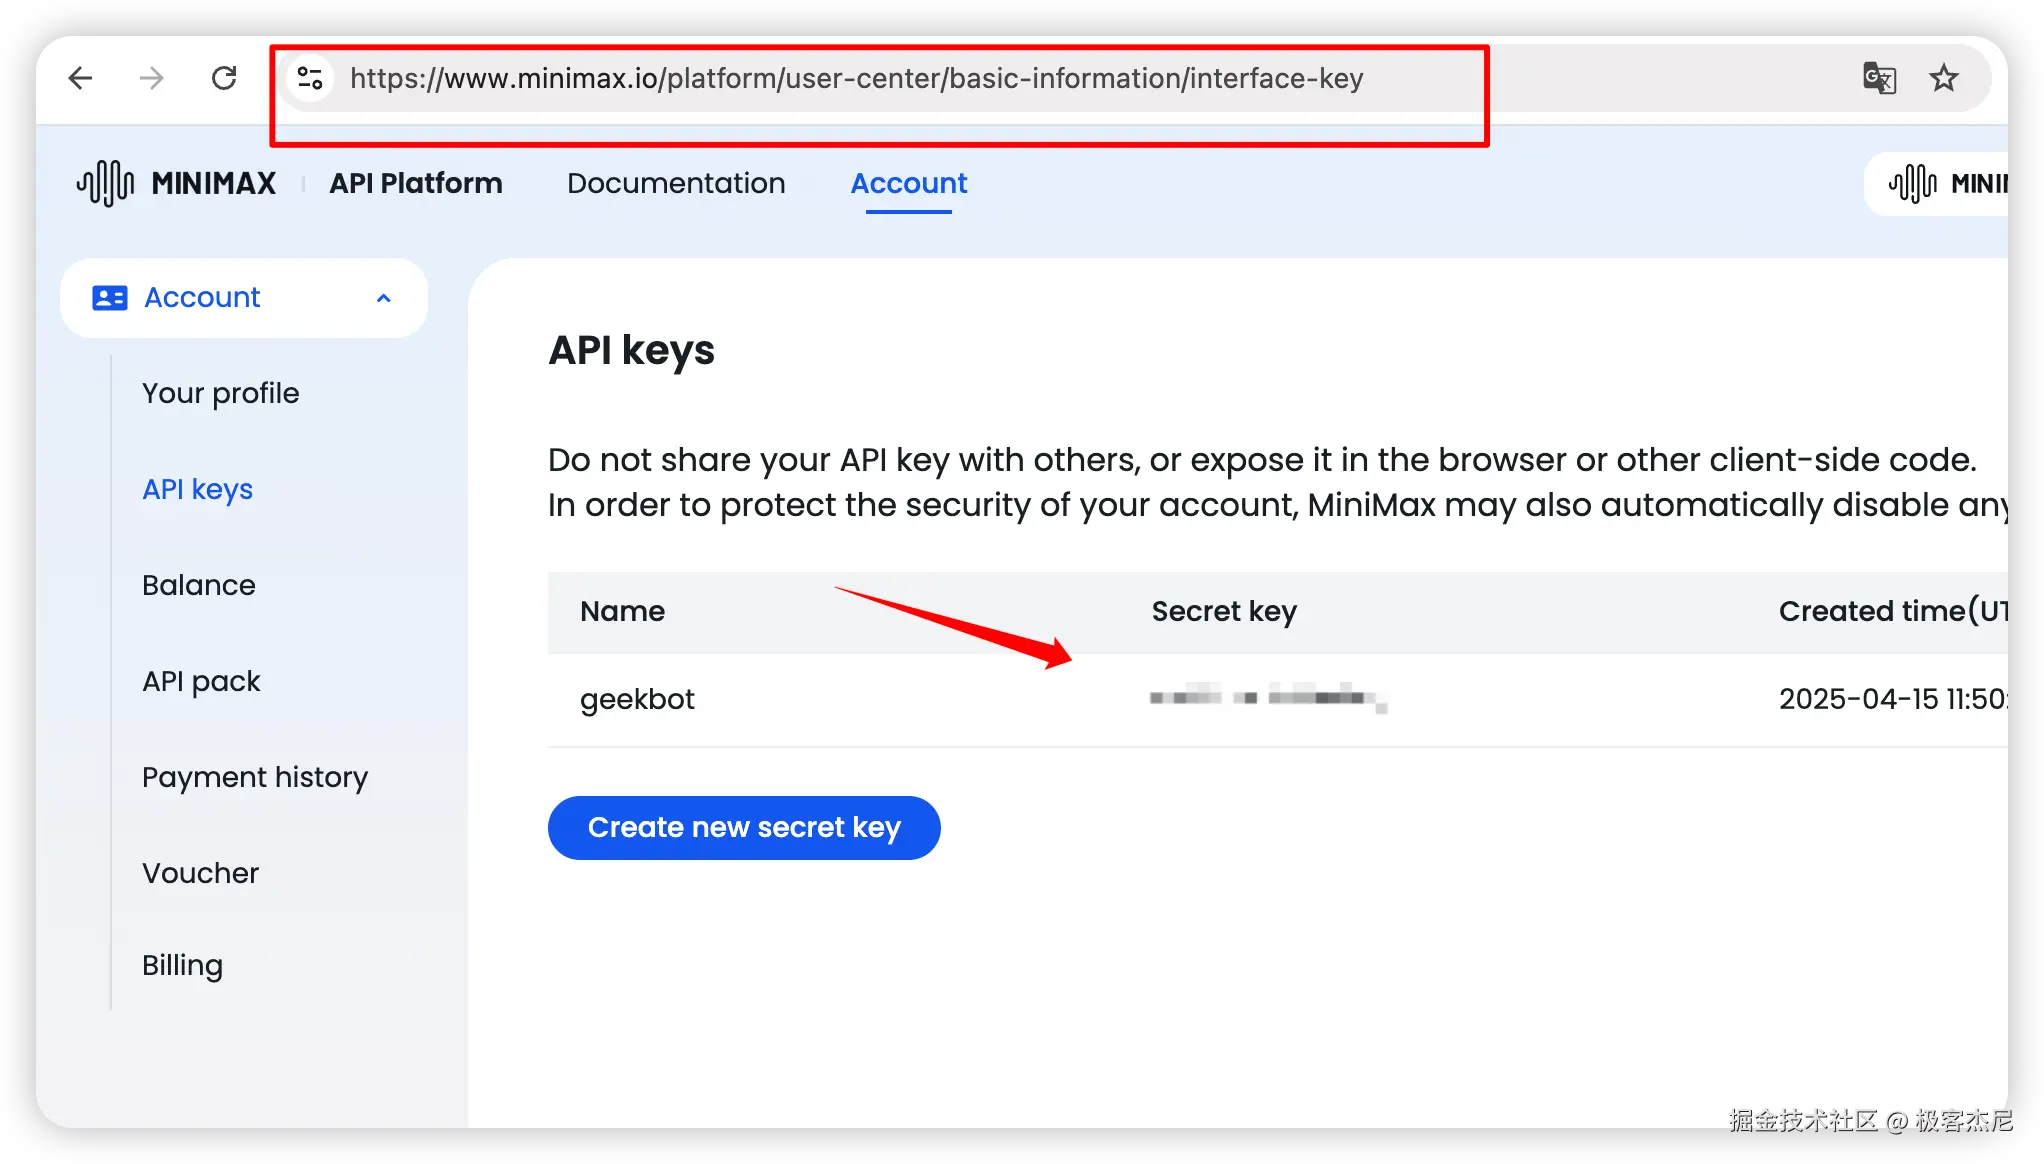Open the Balance page

[198, 585]
